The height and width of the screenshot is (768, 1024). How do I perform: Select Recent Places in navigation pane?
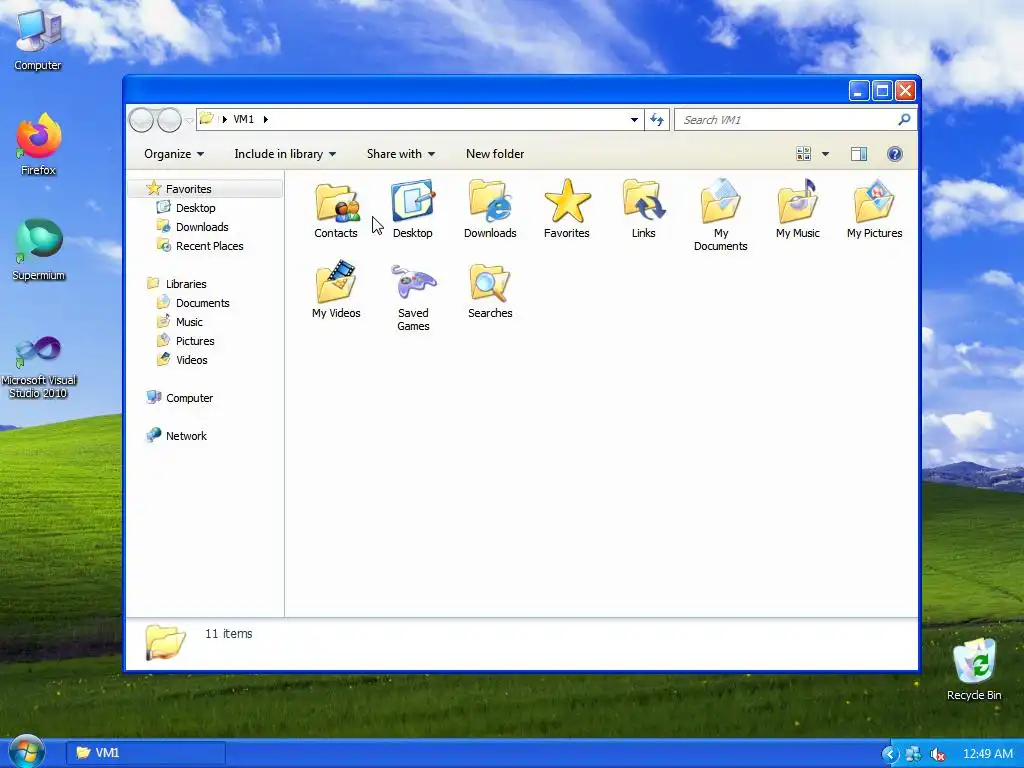(209, 246)
